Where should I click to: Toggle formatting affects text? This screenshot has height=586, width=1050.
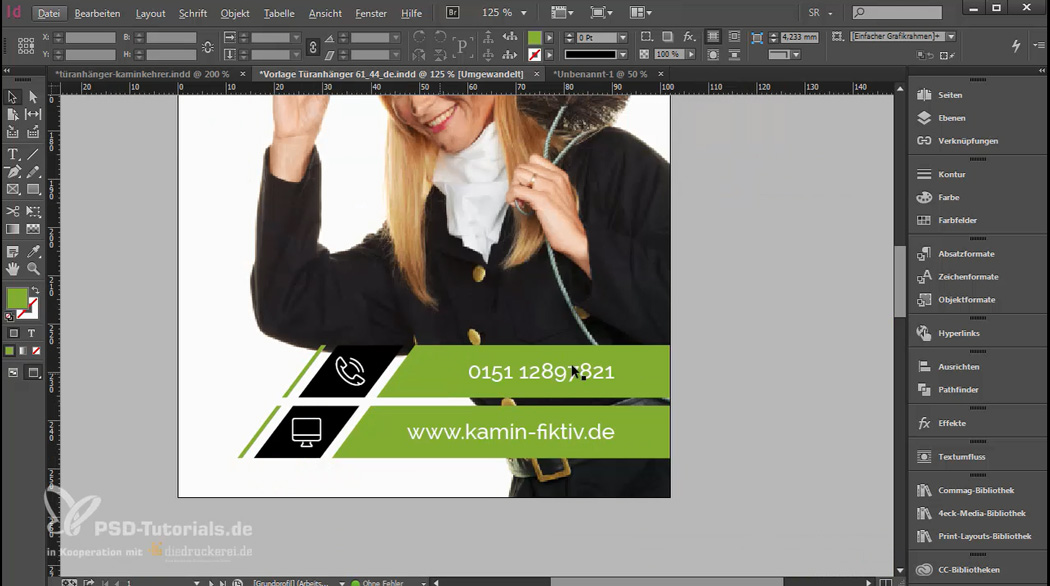[31, 333]
